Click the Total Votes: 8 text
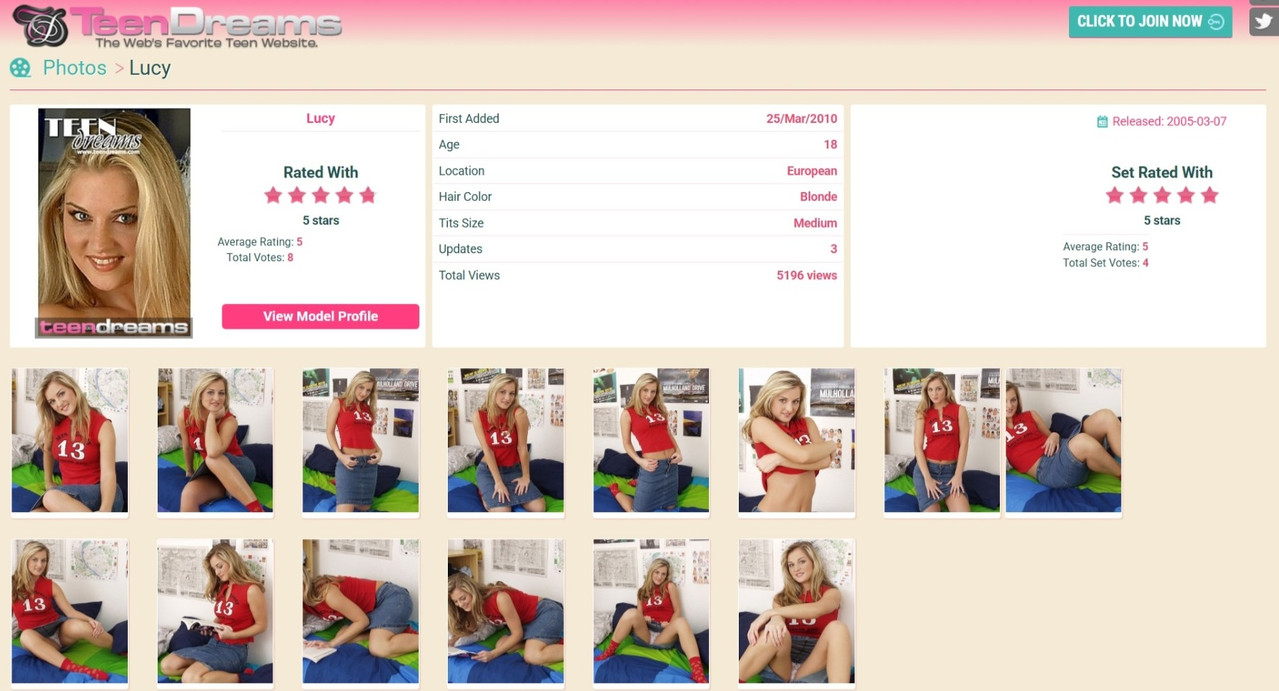The height and width of the screenshot is (691, 1279). (260, 258)
